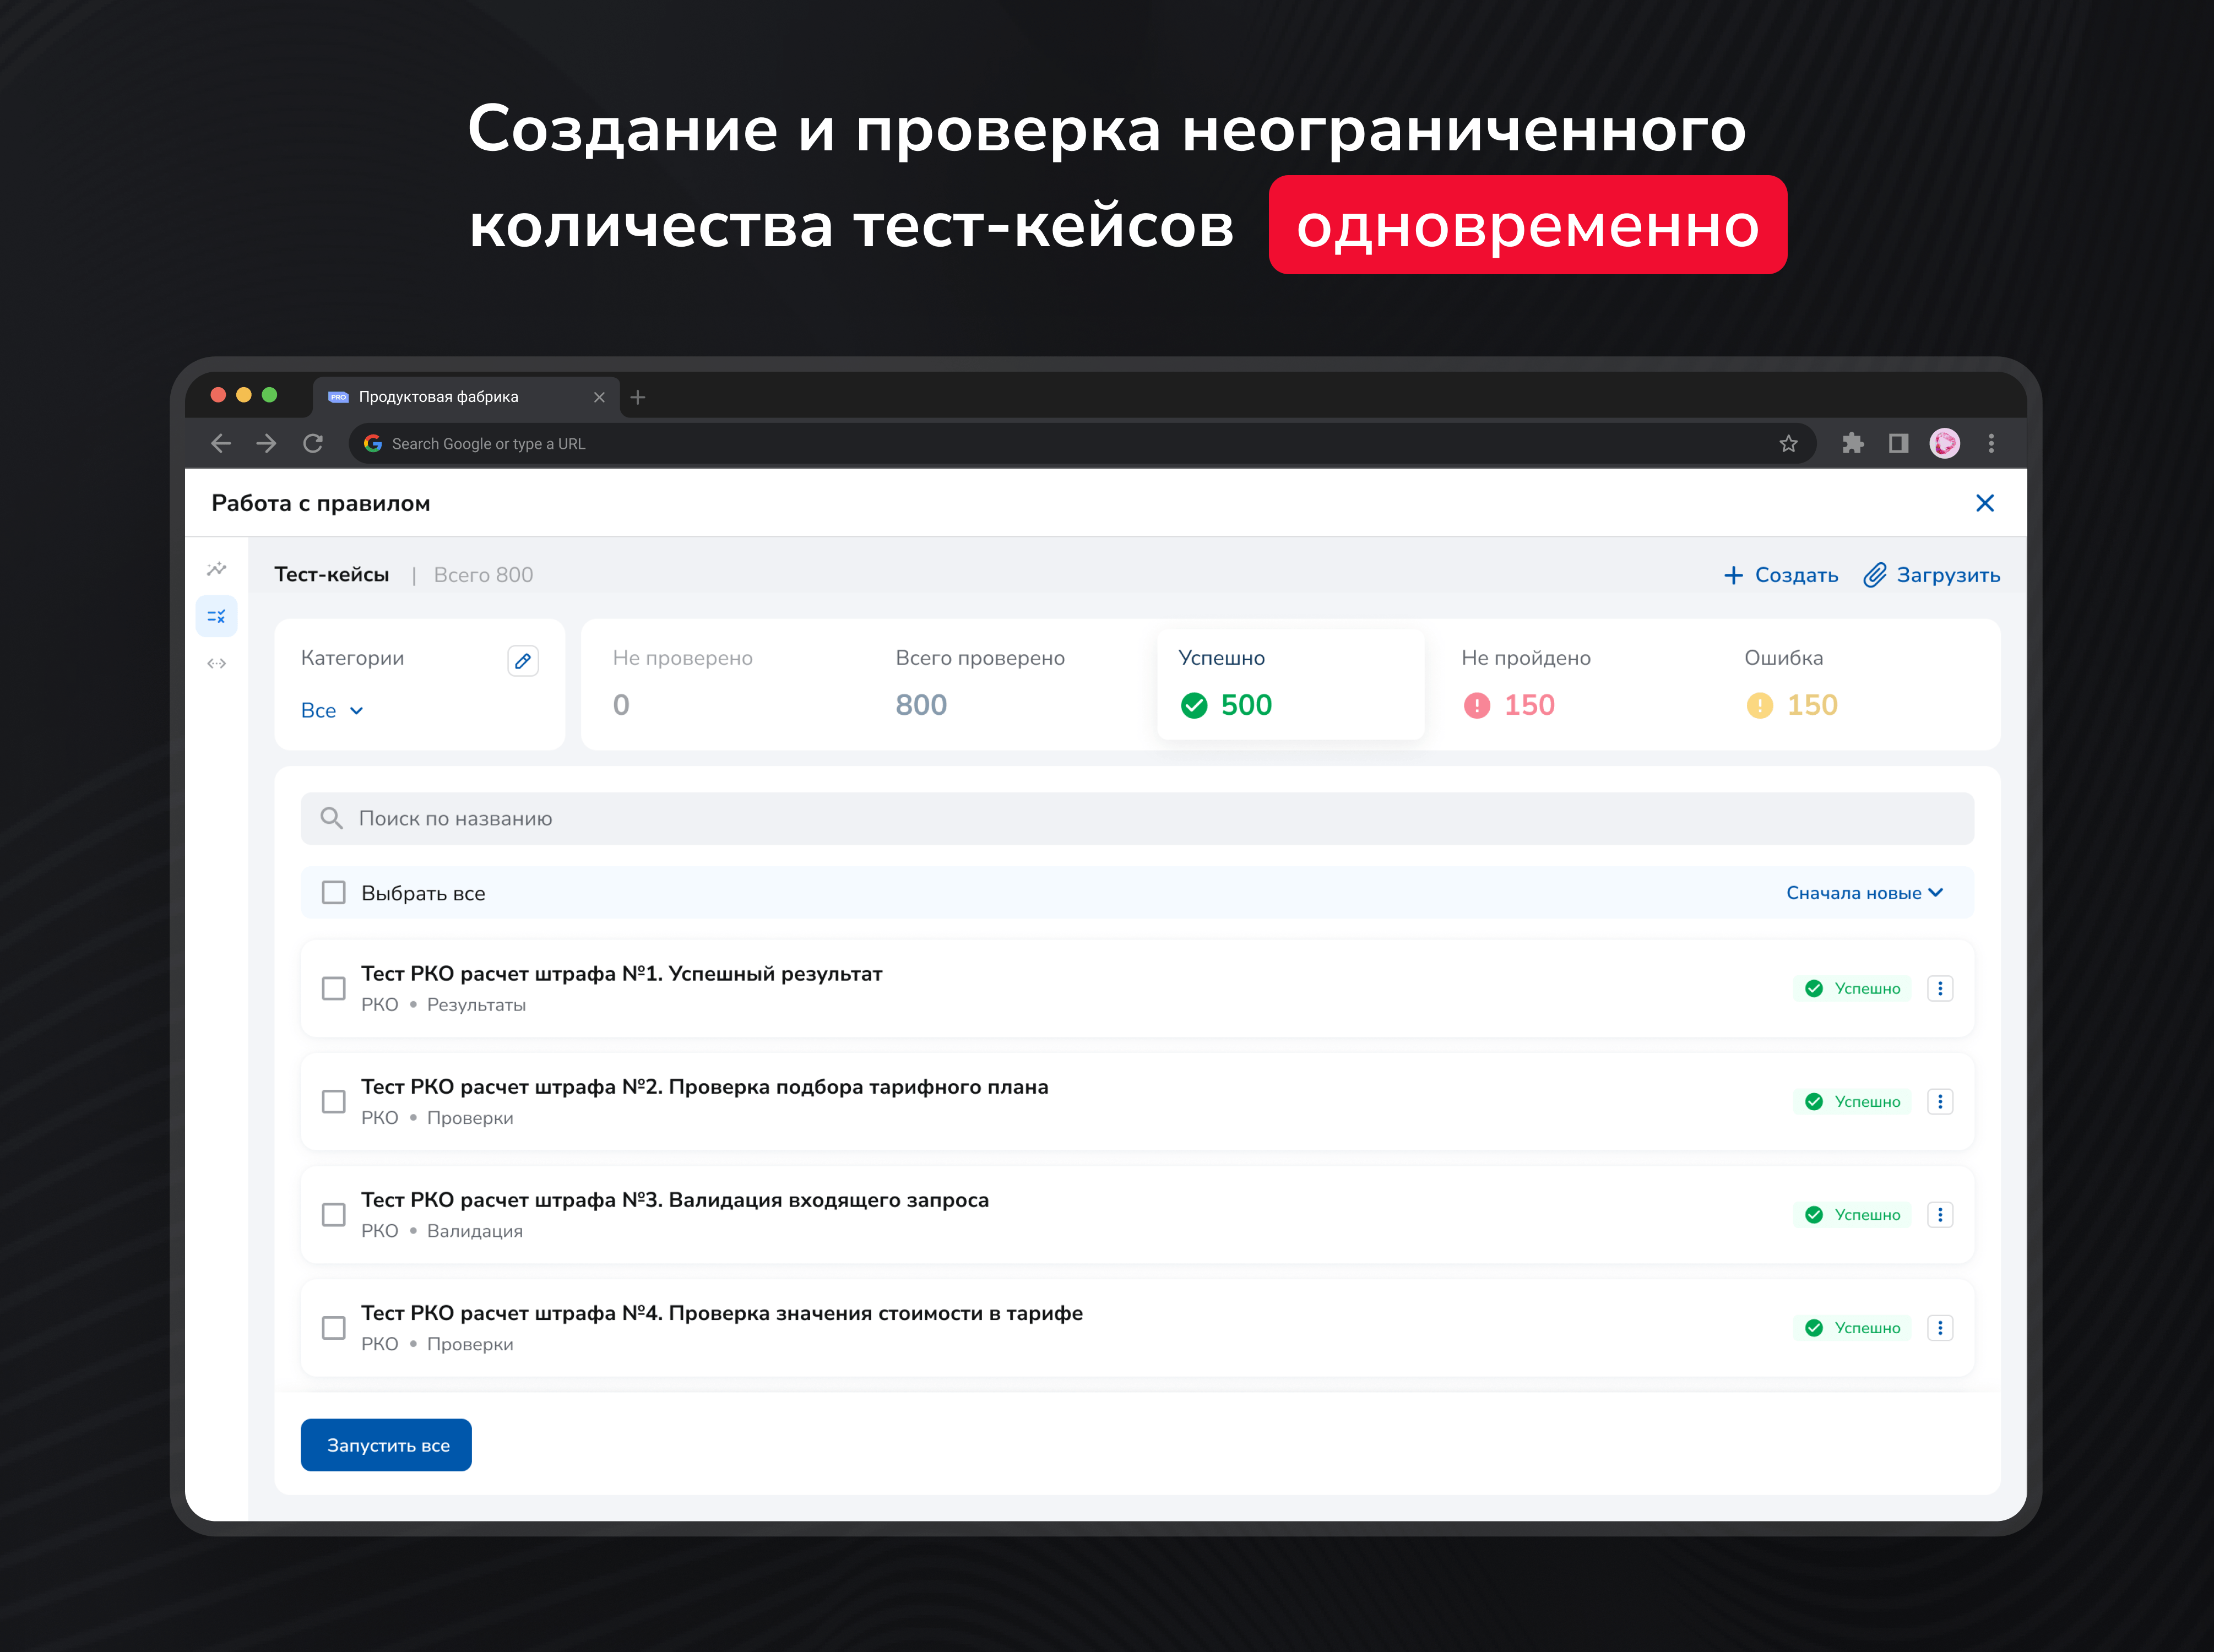Filter by the Успешно 500 status card
This screenshot has width=2214, height=1652.
click(x=1289, y=684)
